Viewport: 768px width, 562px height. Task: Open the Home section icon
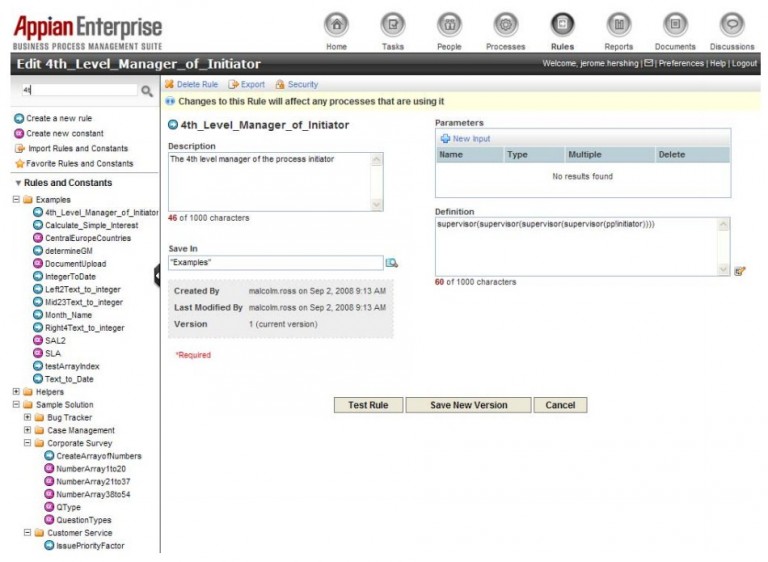336,24
